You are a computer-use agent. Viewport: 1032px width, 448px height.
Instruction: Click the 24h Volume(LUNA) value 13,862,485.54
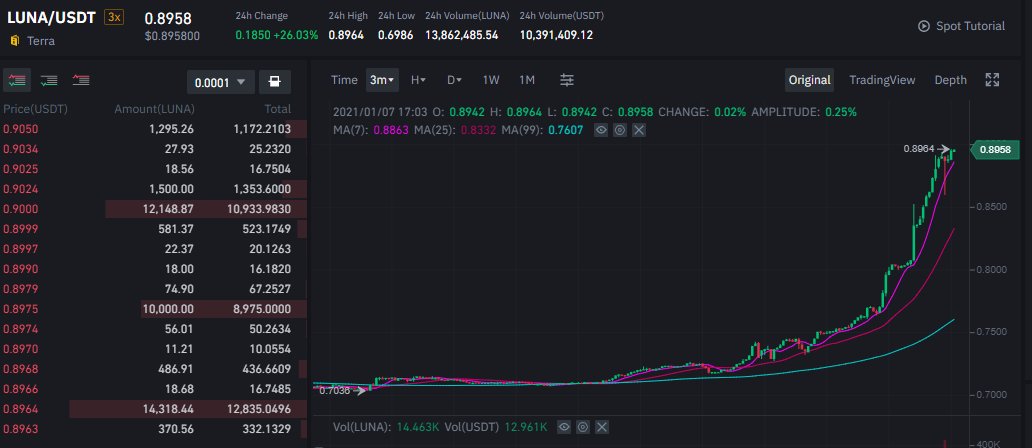[461, 35]
